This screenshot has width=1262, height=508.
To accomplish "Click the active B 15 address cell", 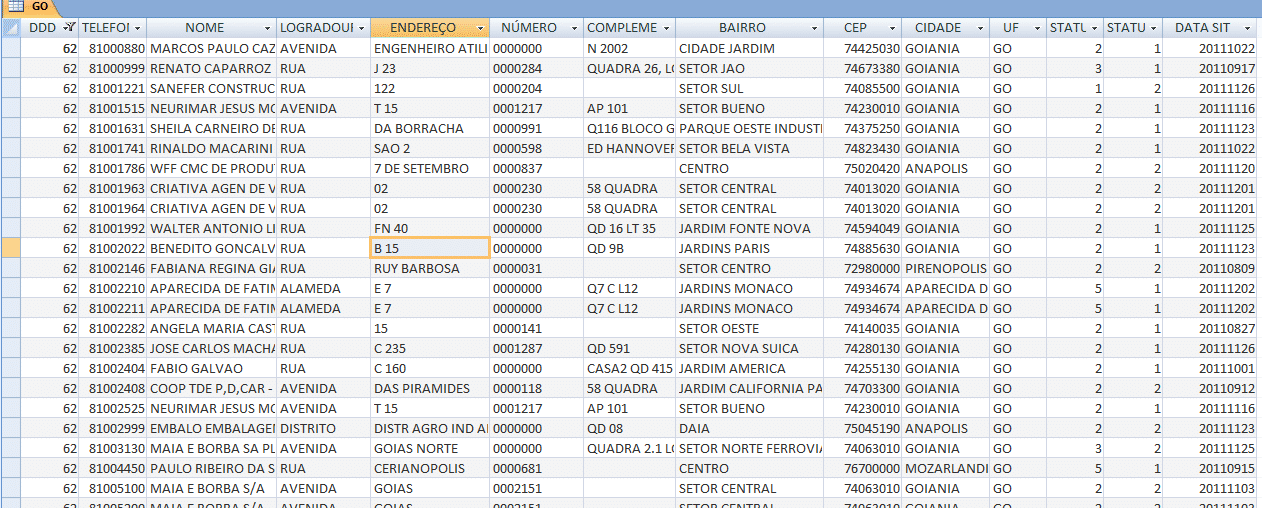I will coord(429,248).
